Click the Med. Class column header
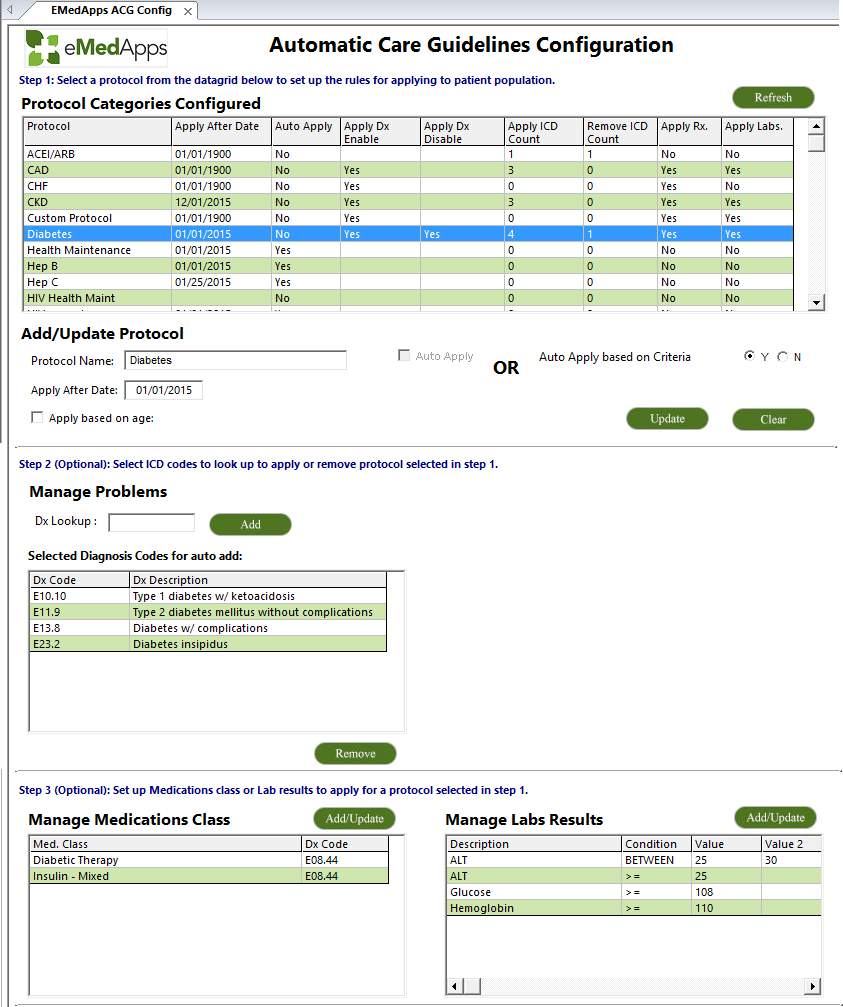The image size is (843, 1007). 166,844
